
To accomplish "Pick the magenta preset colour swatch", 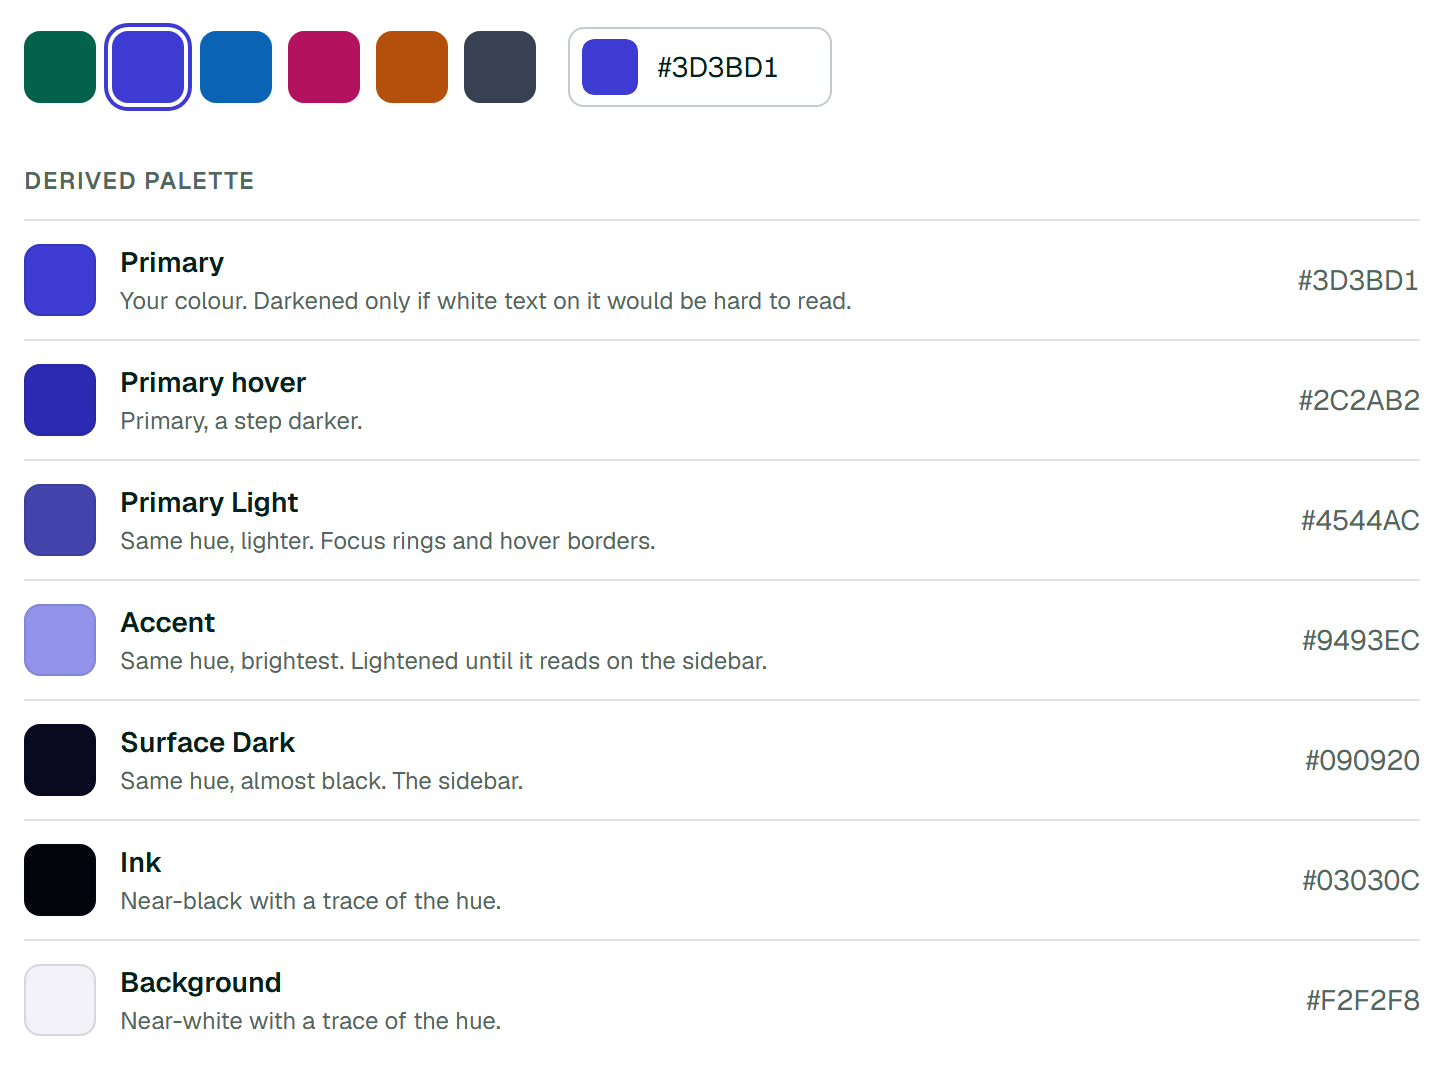I will click(x=324, y=67).
